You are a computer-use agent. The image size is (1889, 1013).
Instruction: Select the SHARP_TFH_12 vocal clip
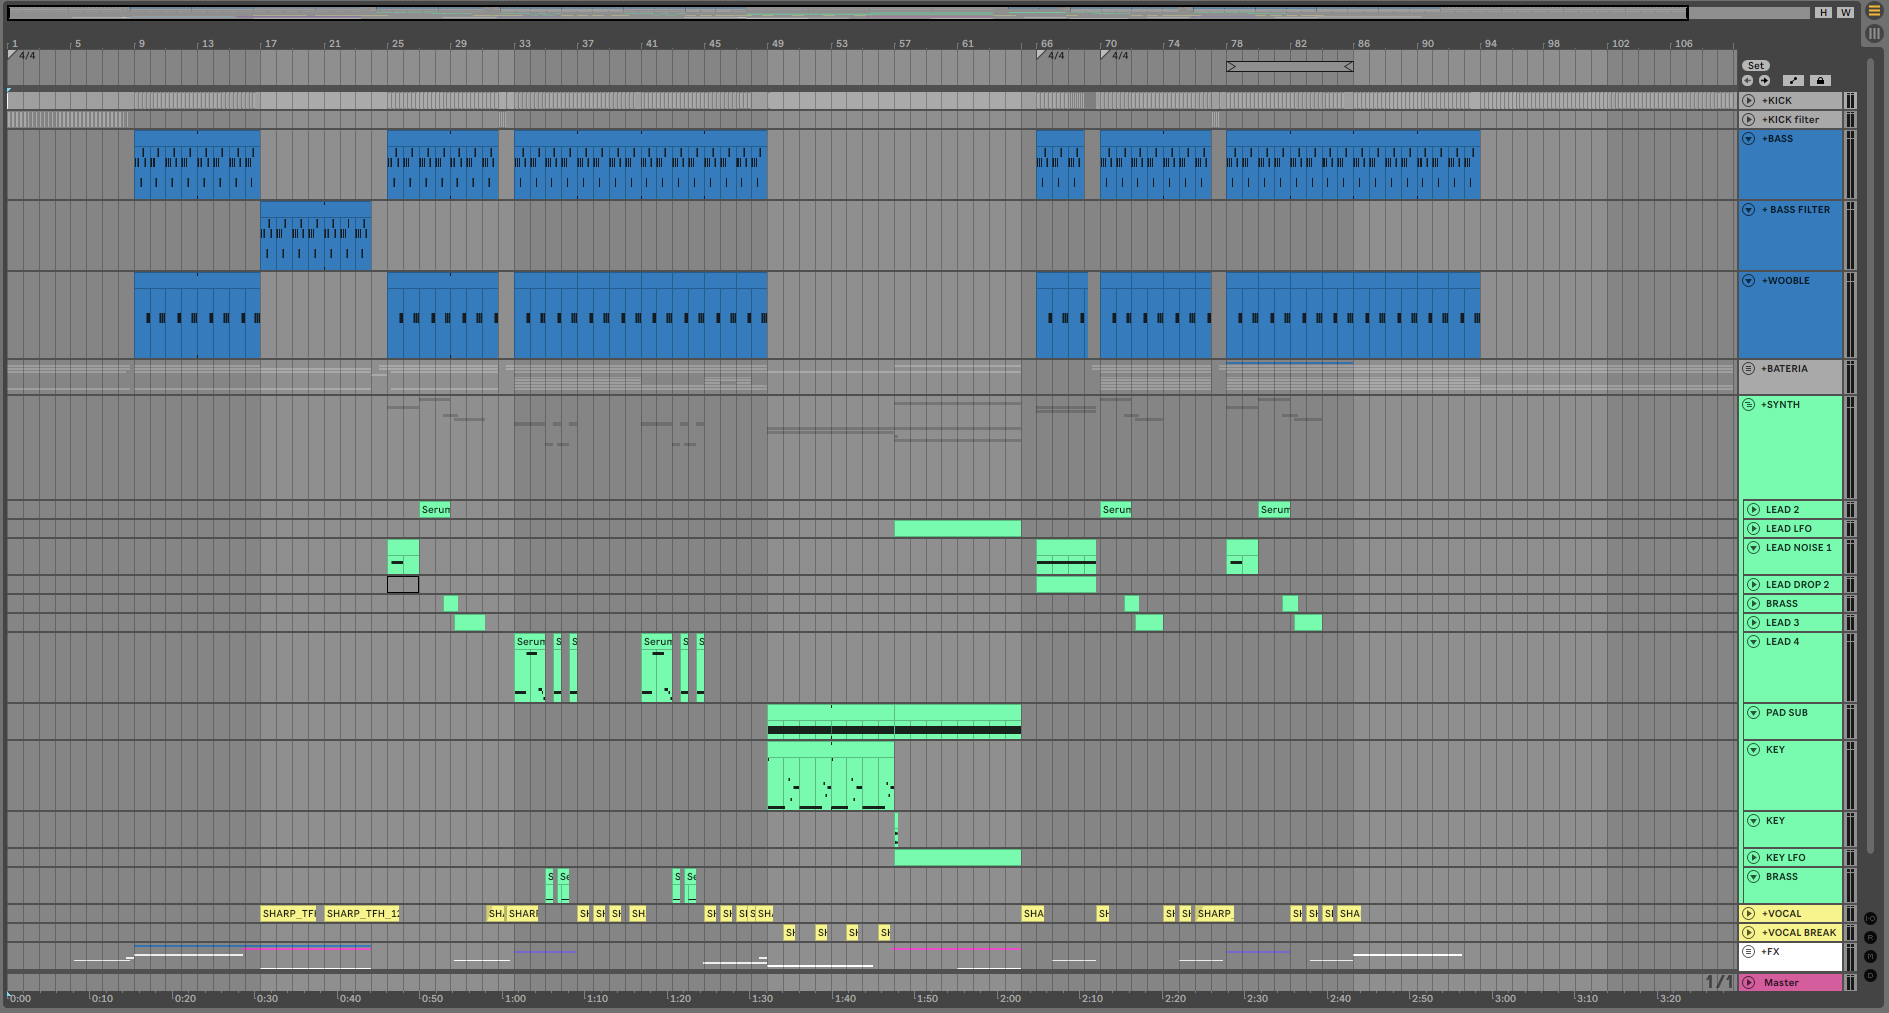click(x=362, y=914)
